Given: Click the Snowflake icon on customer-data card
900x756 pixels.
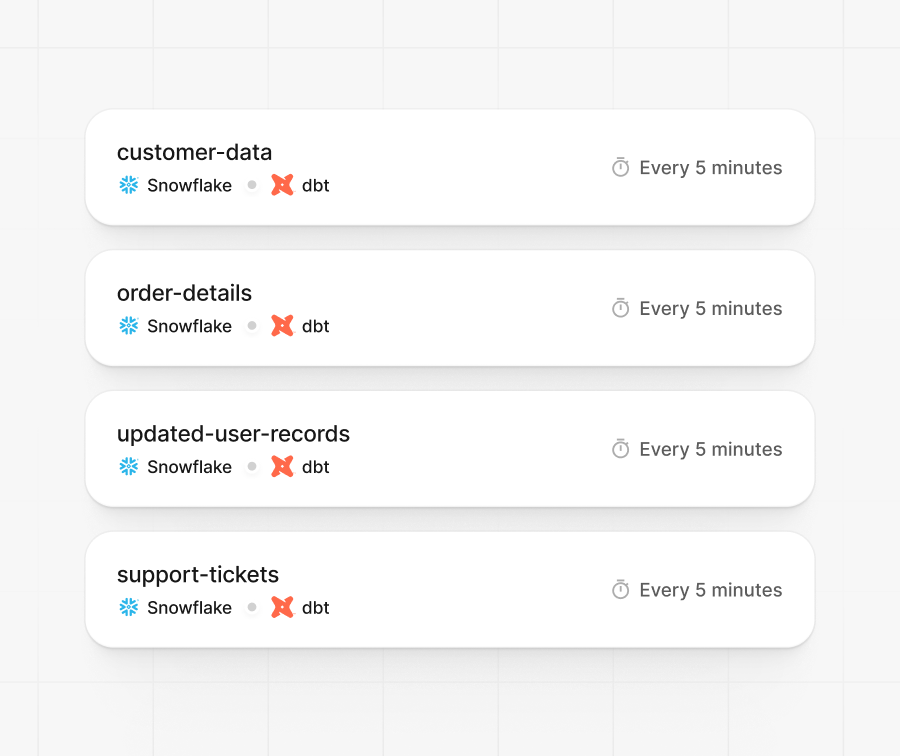Looking at the screenshot, I should click(128, 185).
